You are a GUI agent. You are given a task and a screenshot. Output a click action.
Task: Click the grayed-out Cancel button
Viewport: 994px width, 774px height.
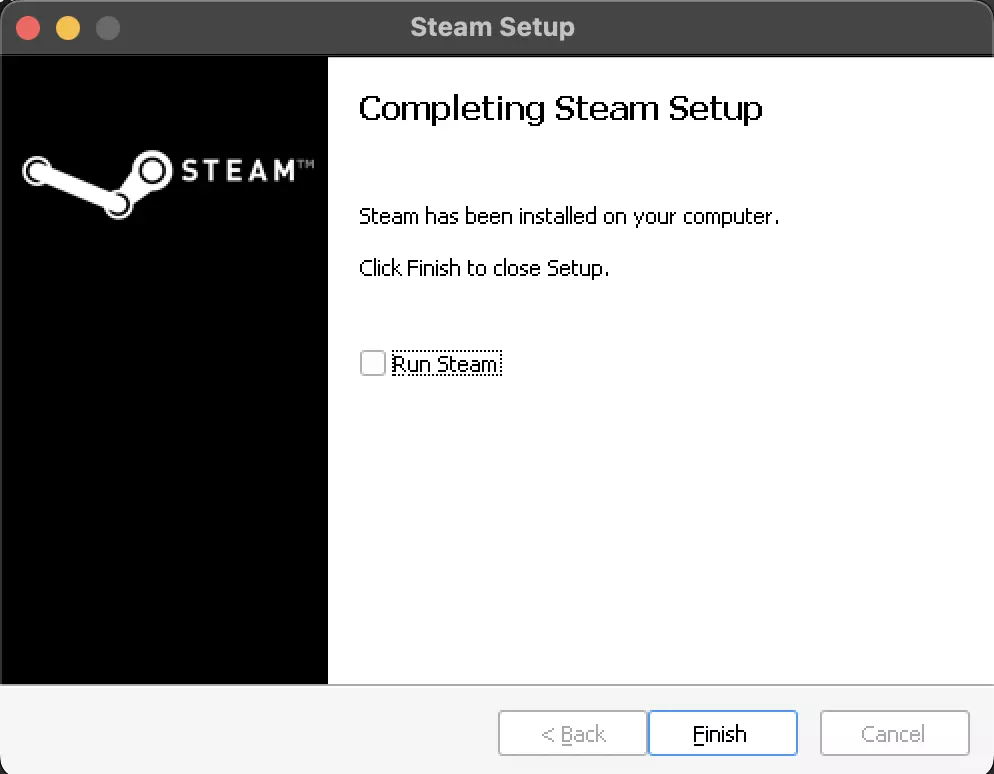(894, 733)
